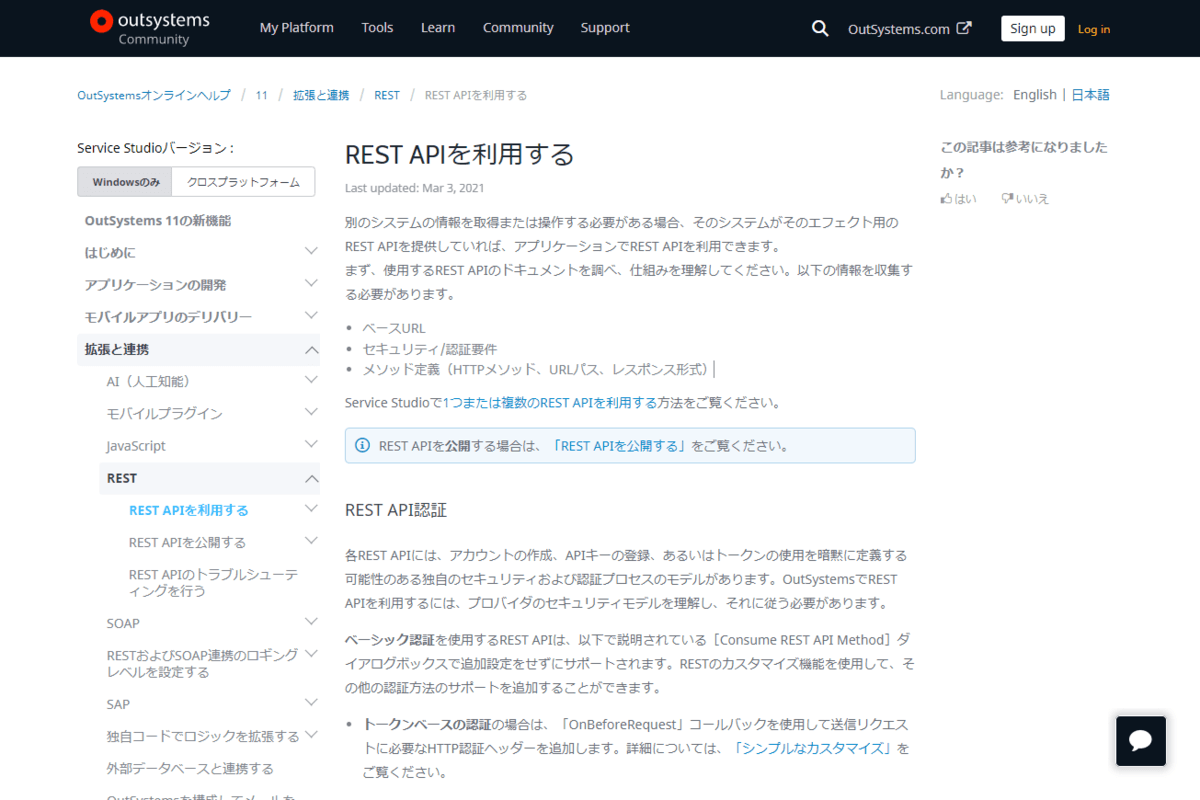The height and width of the screenshot is (800, 1200).
Task: Open the Support menu
Action: pyautogui.click(x=605, y=28)
